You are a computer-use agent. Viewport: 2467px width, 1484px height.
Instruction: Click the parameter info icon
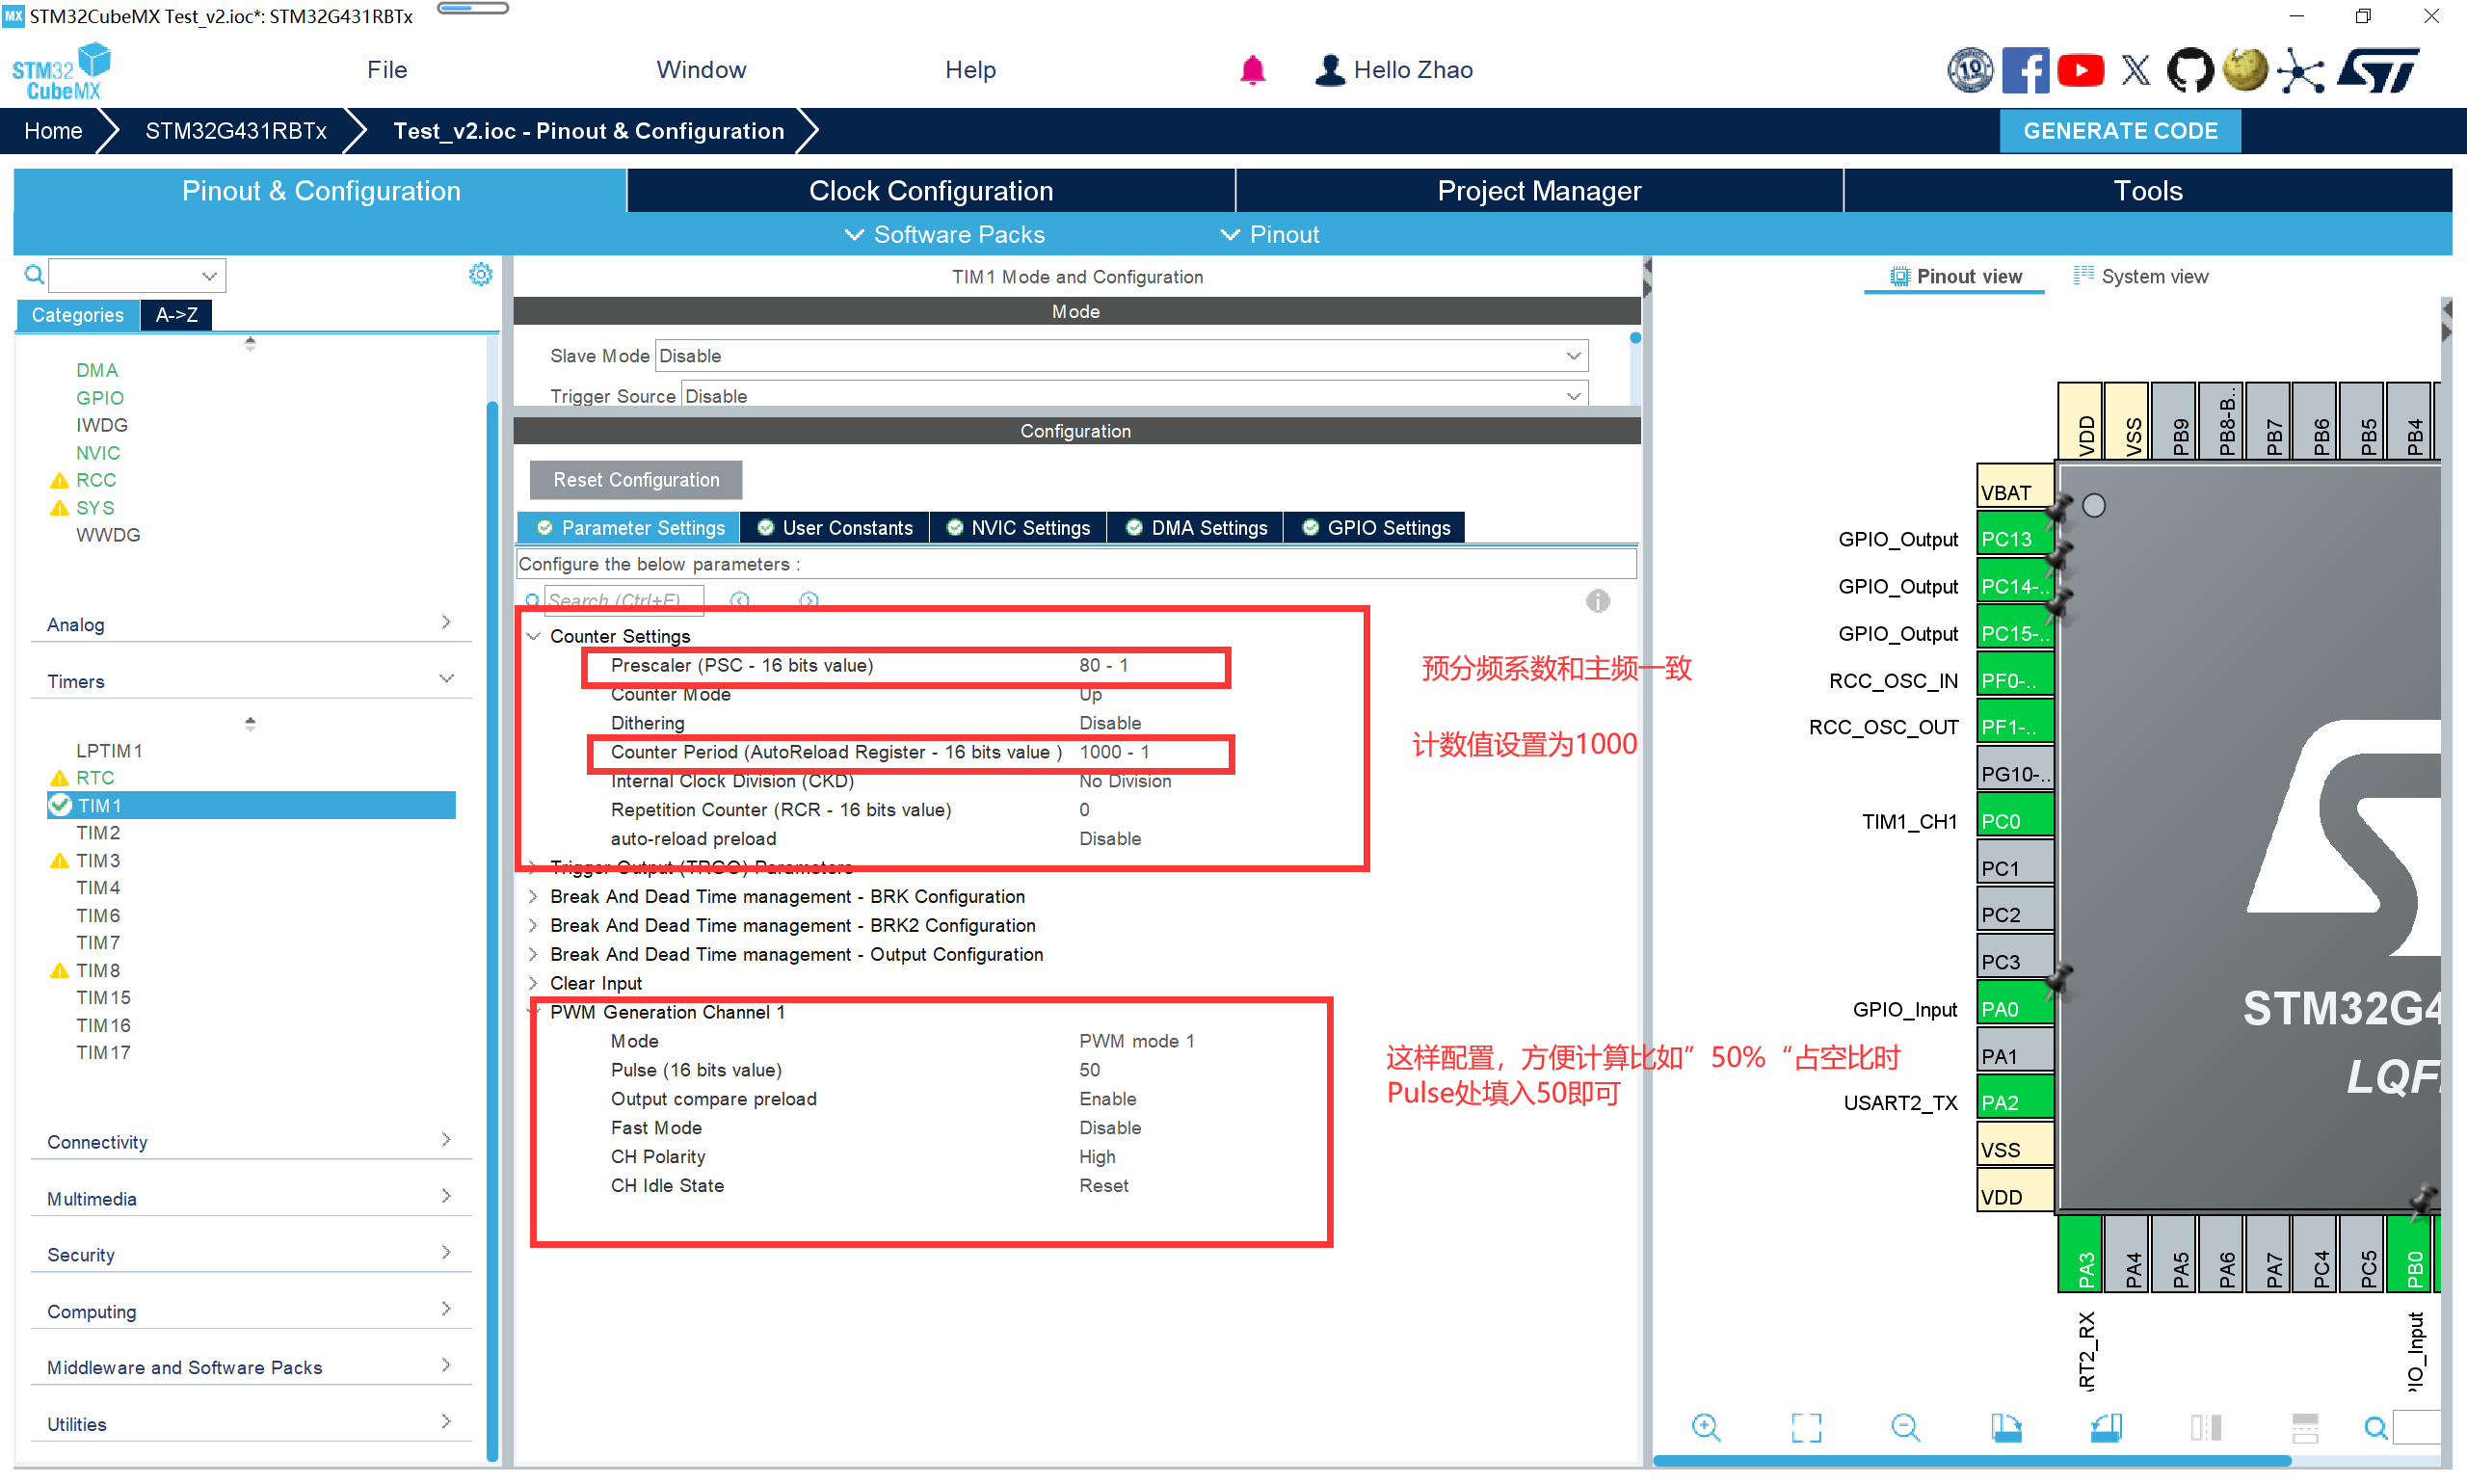[1597, 601]
